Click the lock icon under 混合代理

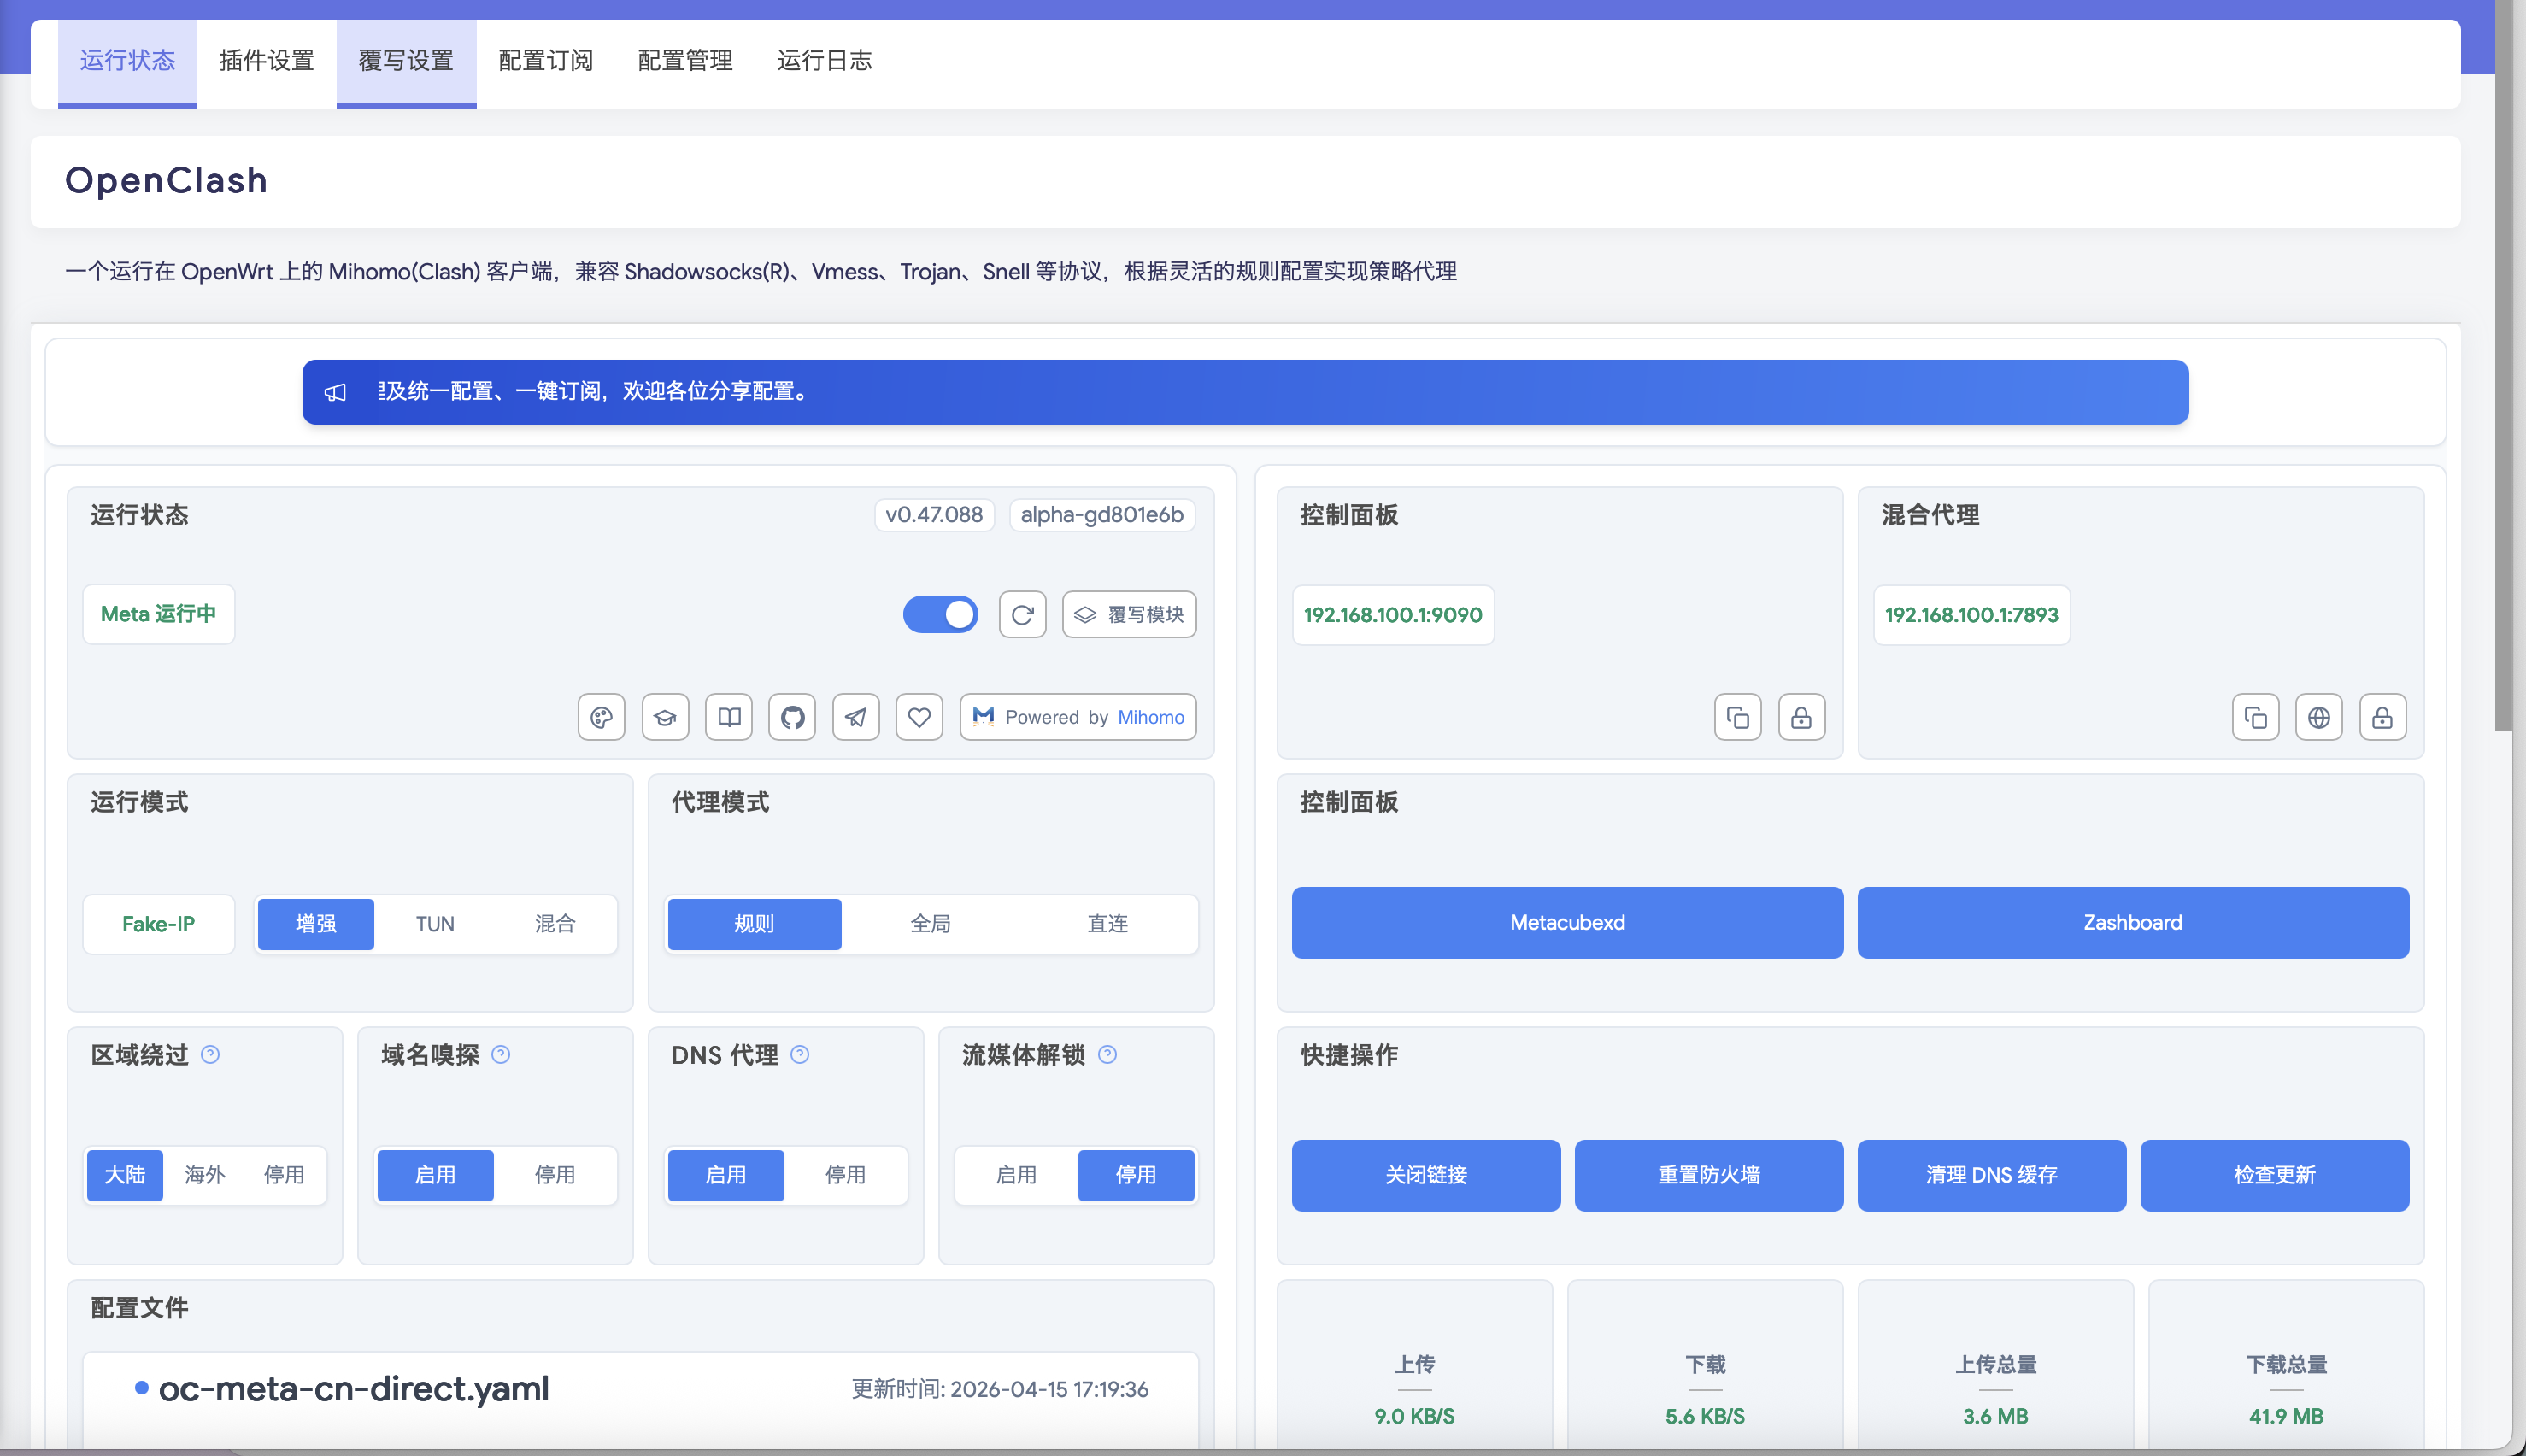click(2383, 717)
